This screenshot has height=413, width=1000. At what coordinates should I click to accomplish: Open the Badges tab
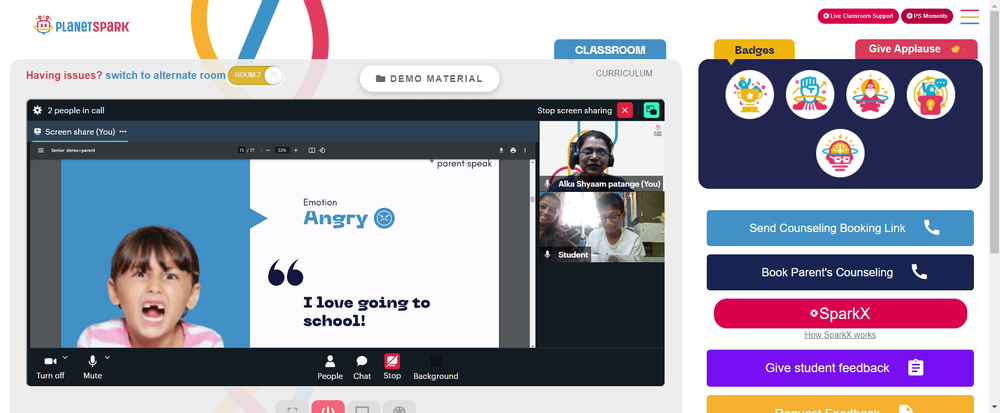[754, 50]
